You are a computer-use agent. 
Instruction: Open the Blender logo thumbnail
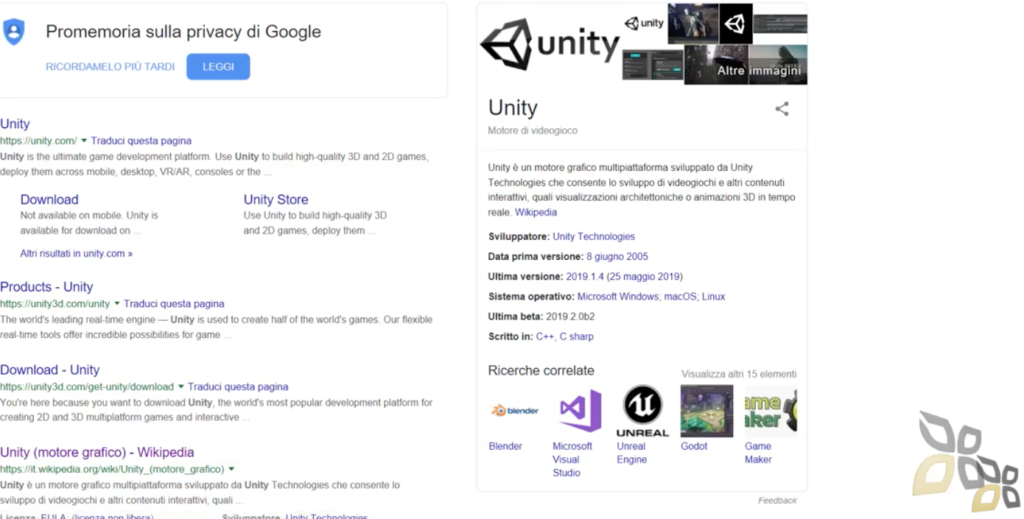click(515, 411)
